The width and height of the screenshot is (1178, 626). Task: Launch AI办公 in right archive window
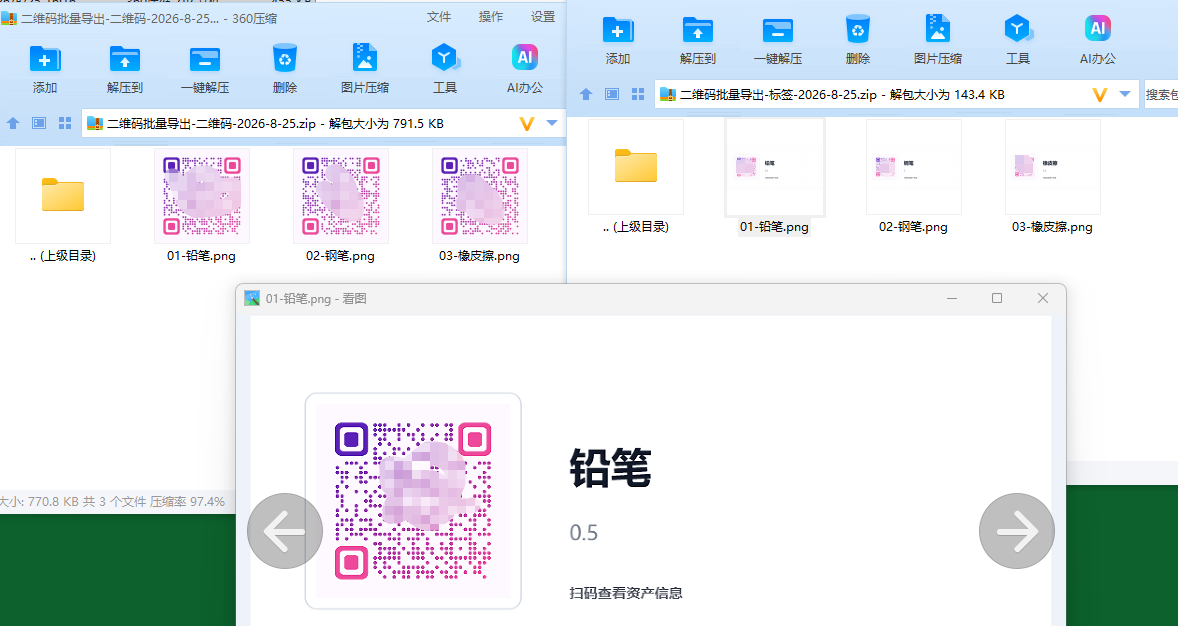click(1098, 29)
